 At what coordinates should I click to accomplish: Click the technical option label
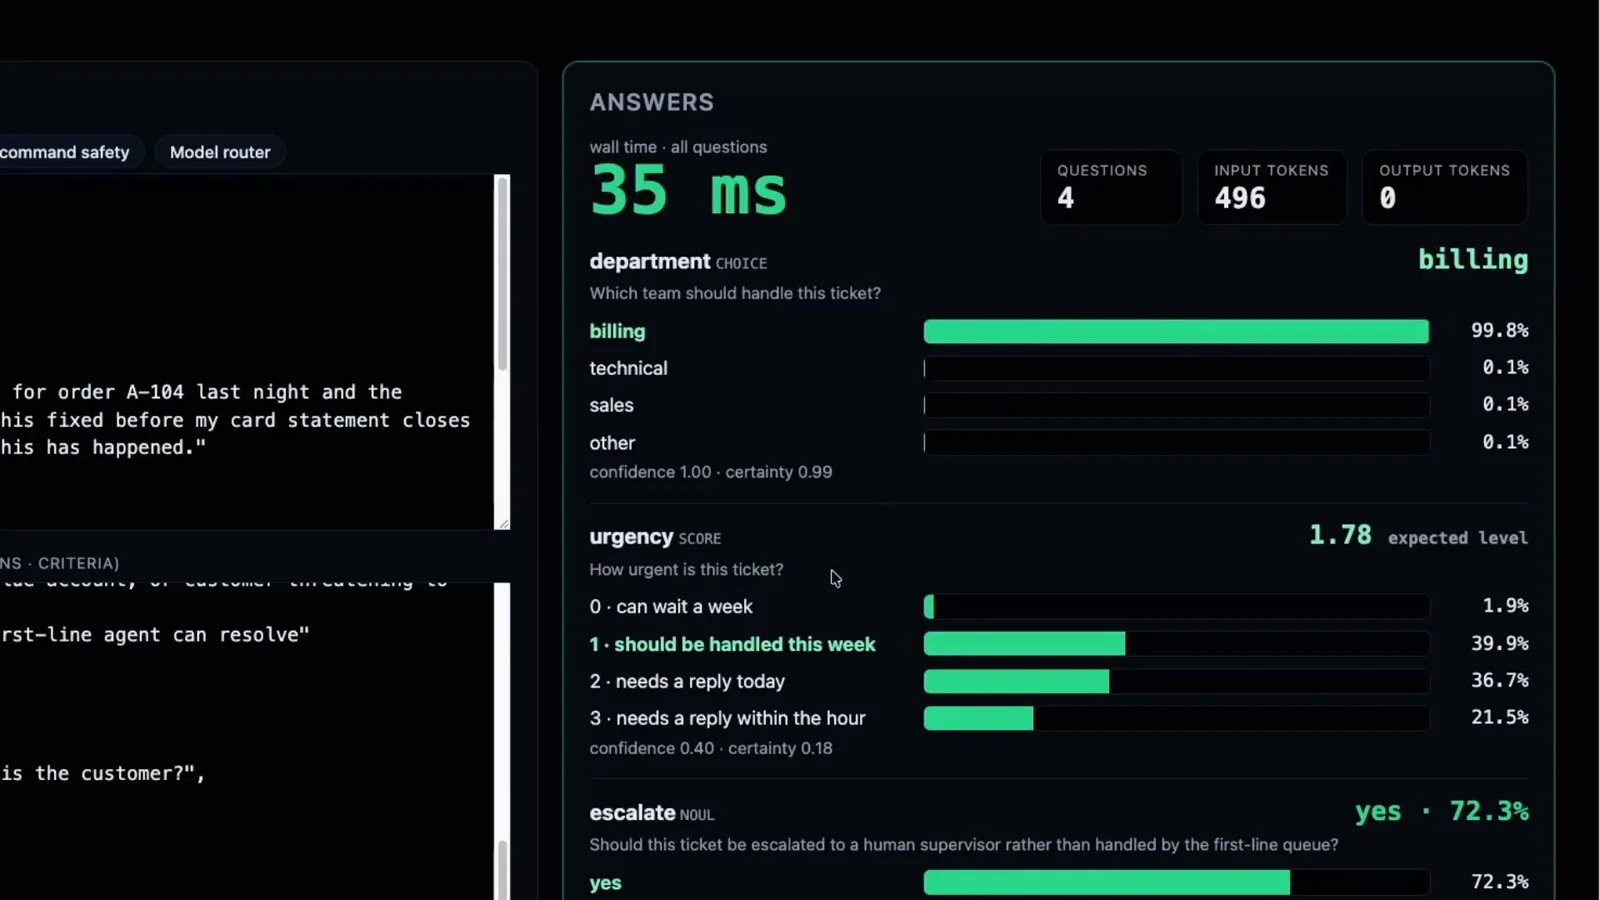tap(628, 368)
